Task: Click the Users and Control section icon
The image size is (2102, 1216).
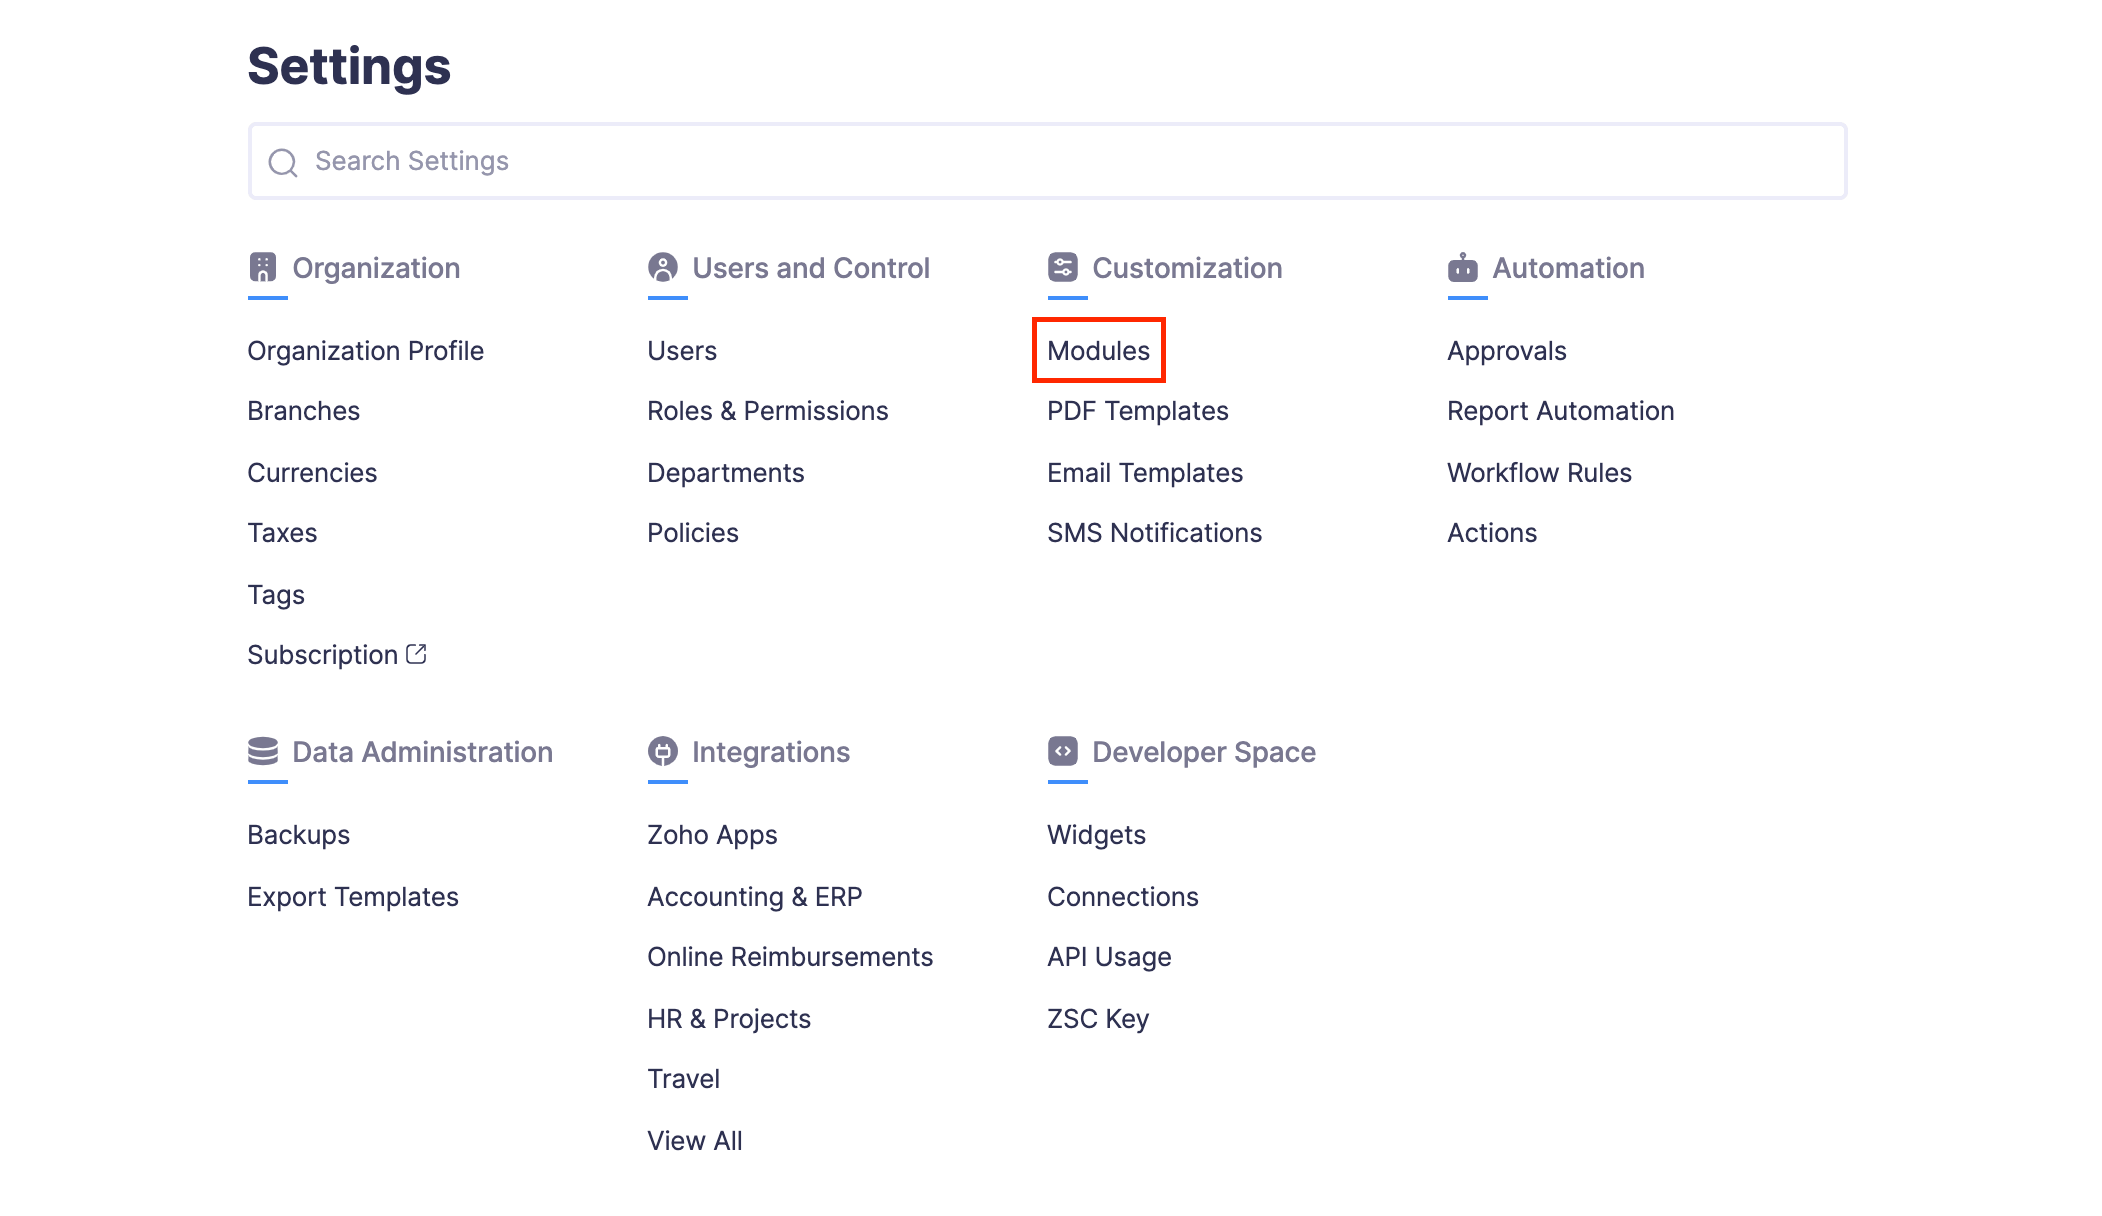Action: 663,267
